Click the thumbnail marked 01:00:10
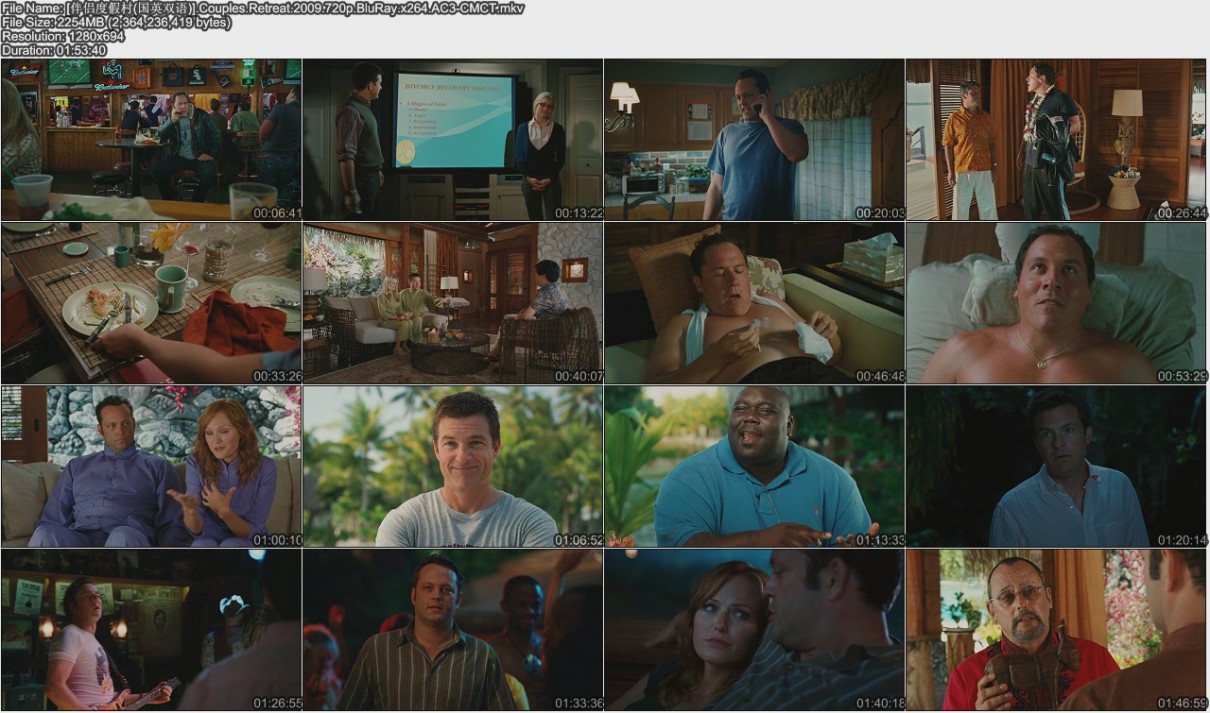Viewport: 1210px width, 713px height. pyautogui.click(x=151, y=467)
